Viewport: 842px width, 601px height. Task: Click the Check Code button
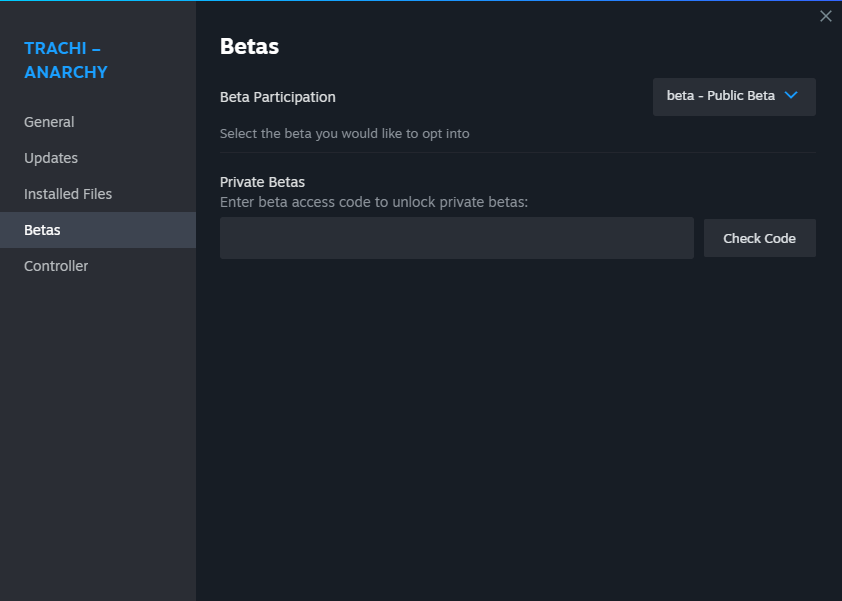point(759,238)
